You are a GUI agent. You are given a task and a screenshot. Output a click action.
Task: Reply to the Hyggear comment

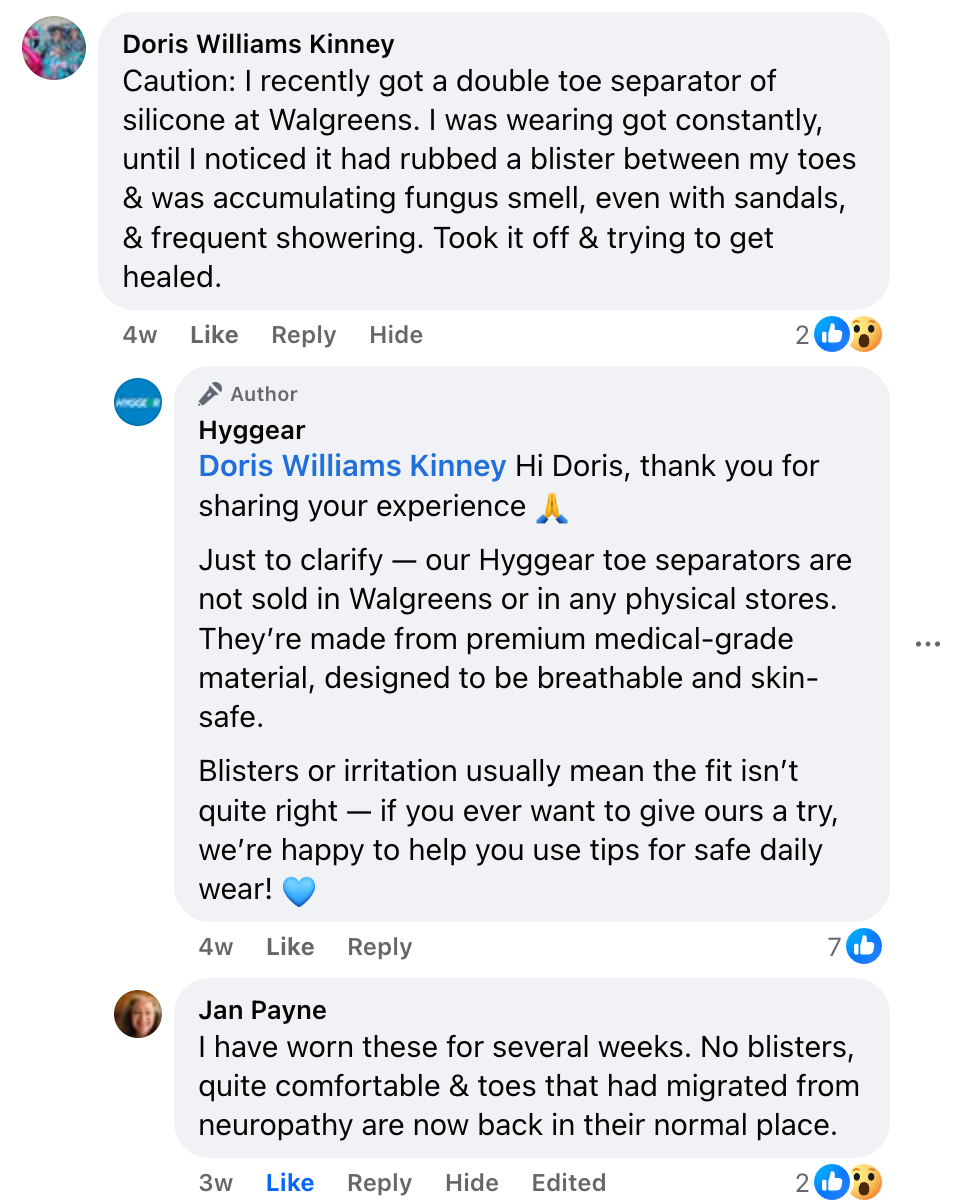point(379,947)
